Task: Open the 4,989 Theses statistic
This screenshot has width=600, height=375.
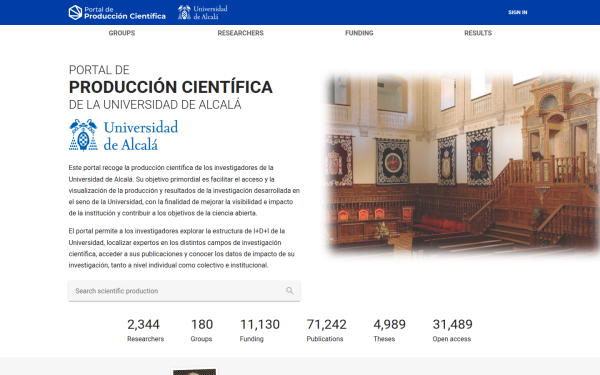Action: pos(389,330)
